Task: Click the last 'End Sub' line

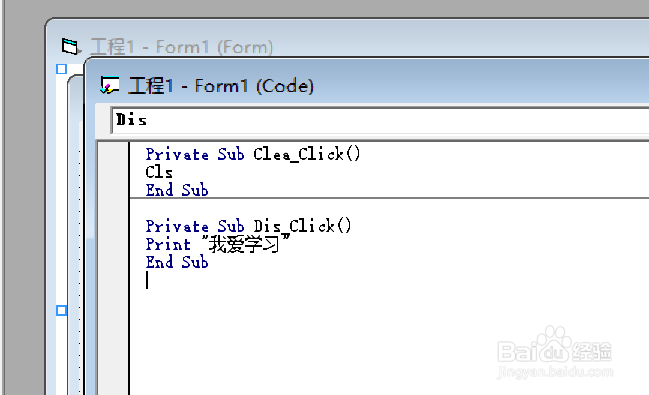Action: tap(177, 262)
